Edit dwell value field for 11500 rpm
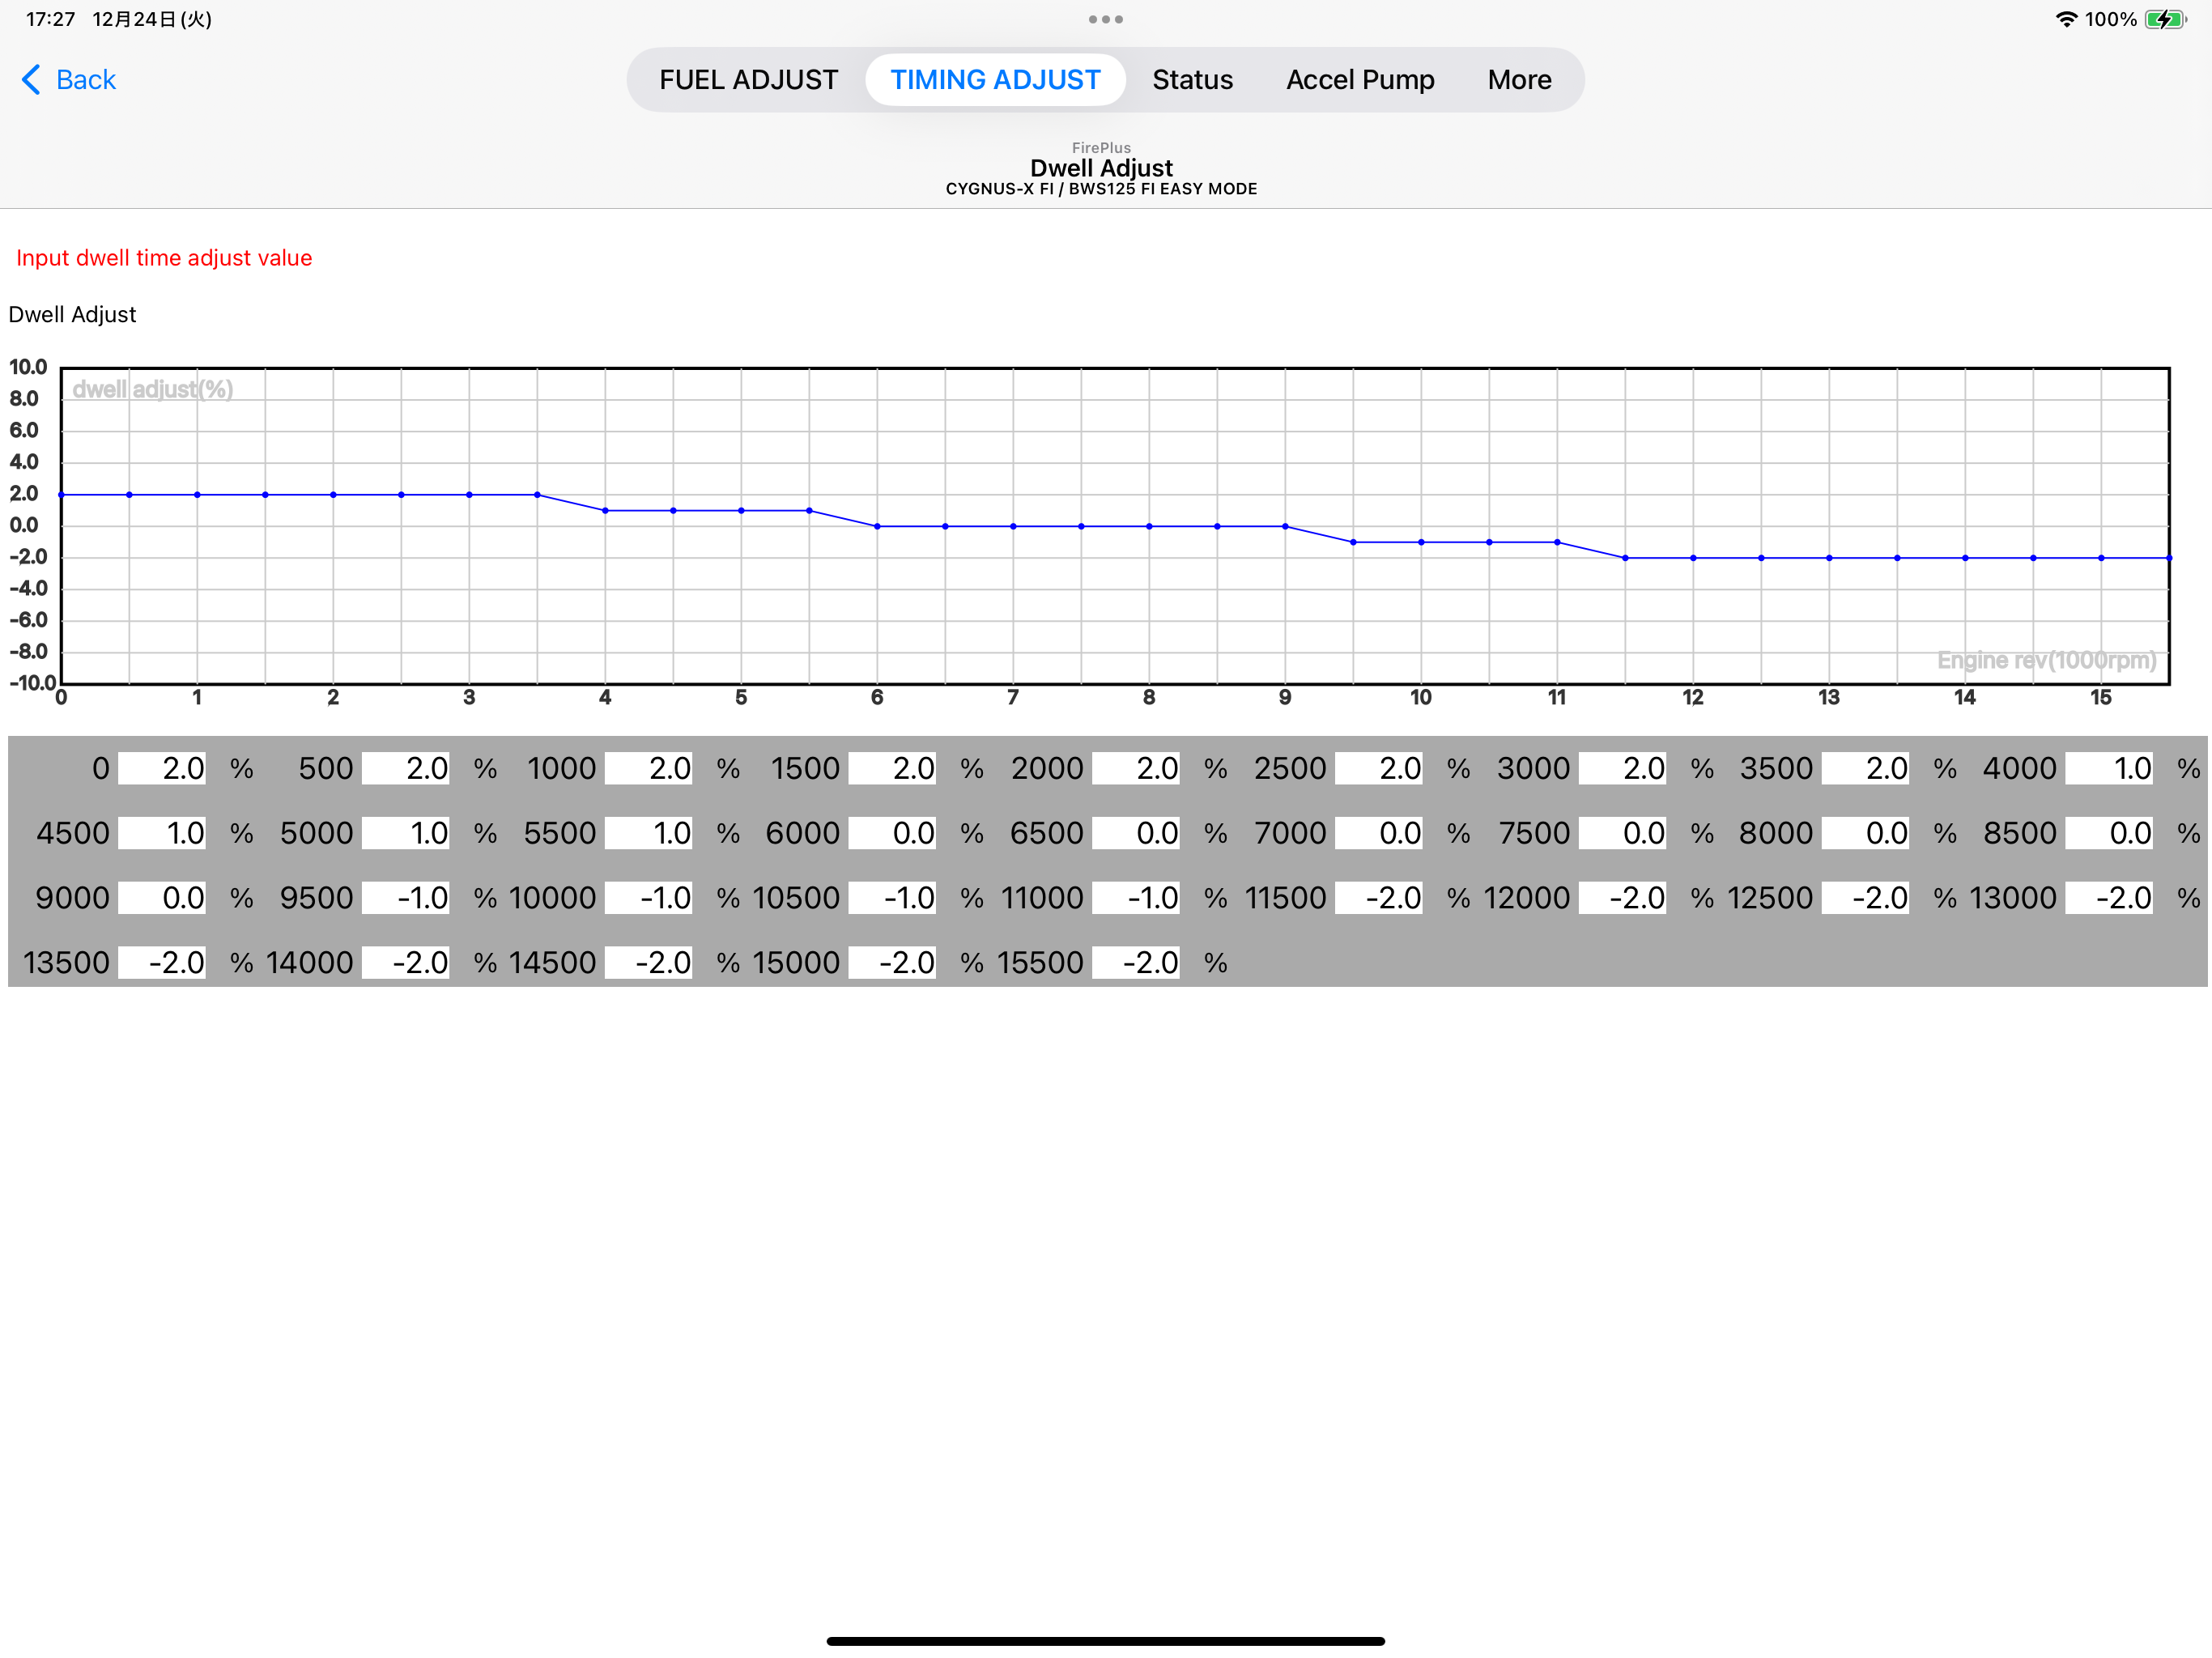The height and width of the screenshot is (1658, 2212). click(1379, 898)
